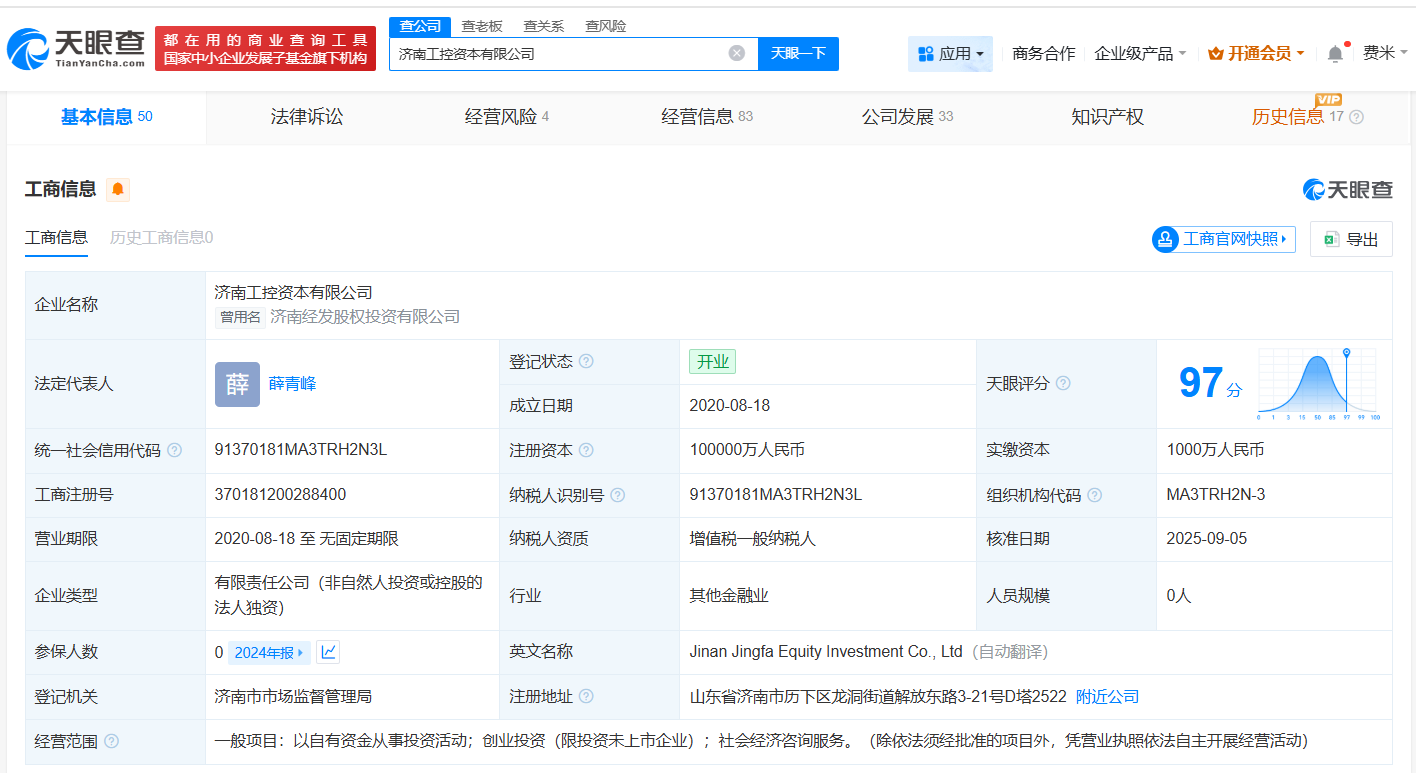Click the 天眼一下 search button

[798, 53]
